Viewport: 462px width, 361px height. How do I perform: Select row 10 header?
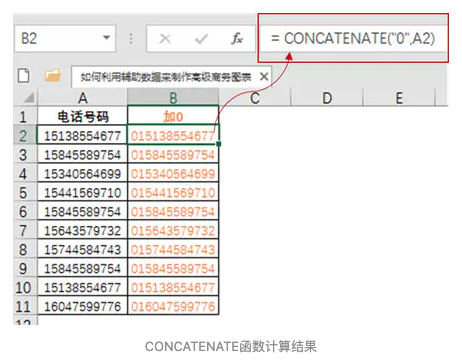[x=25, y=287]
